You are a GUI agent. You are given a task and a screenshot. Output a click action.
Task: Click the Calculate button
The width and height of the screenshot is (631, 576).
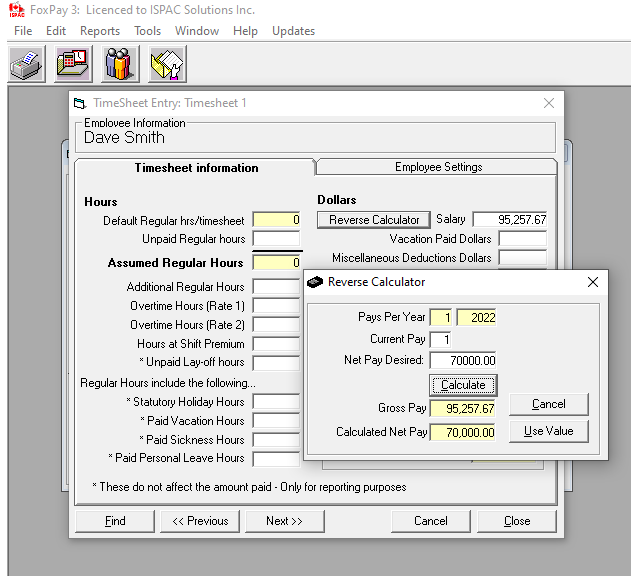(x=463, y=385)
